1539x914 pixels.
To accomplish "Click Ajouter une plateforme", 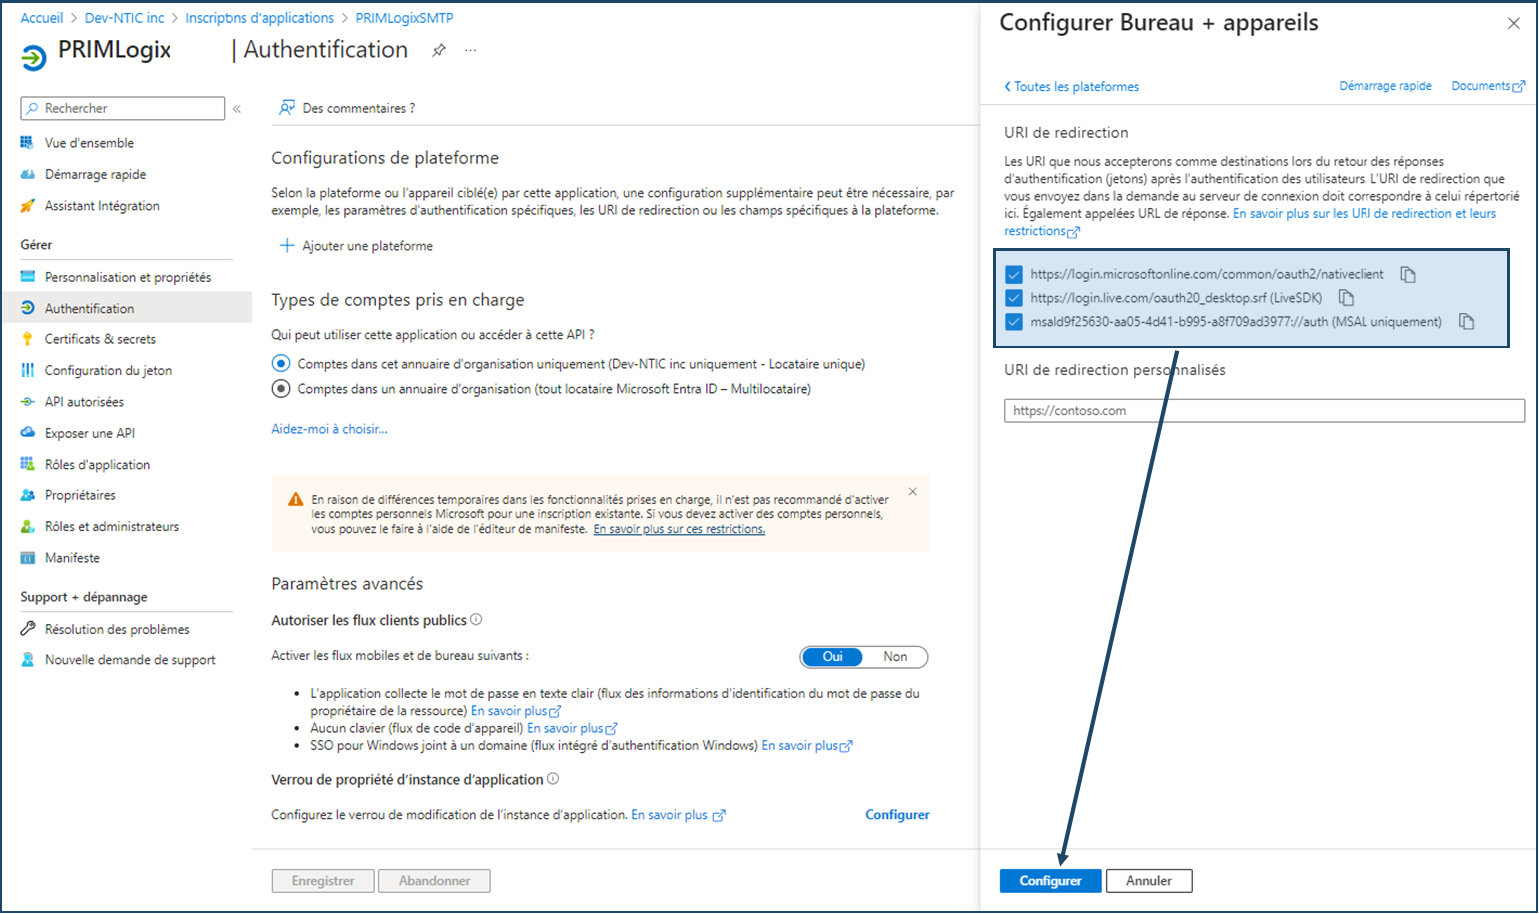I will [x=356, y=246].
